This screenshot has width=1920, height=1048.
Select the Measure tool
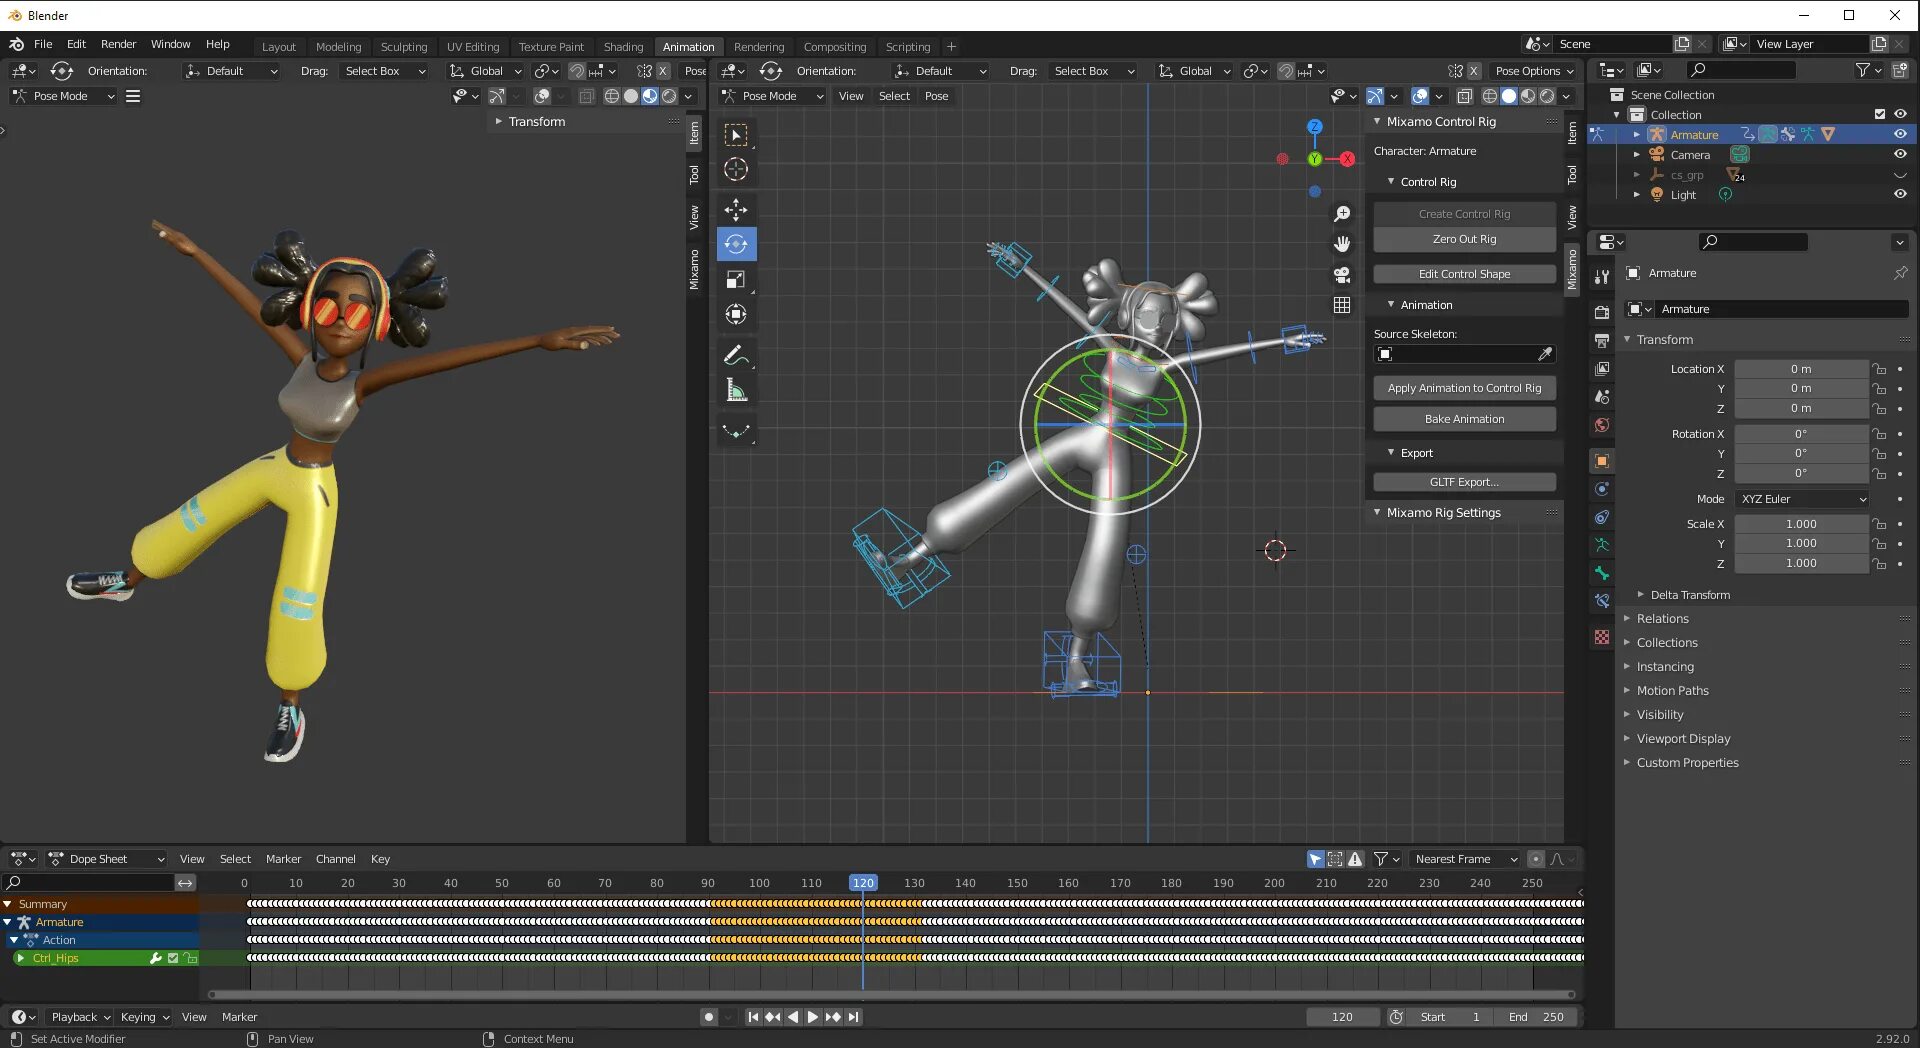pyautogui.click(x=736, y=391)
